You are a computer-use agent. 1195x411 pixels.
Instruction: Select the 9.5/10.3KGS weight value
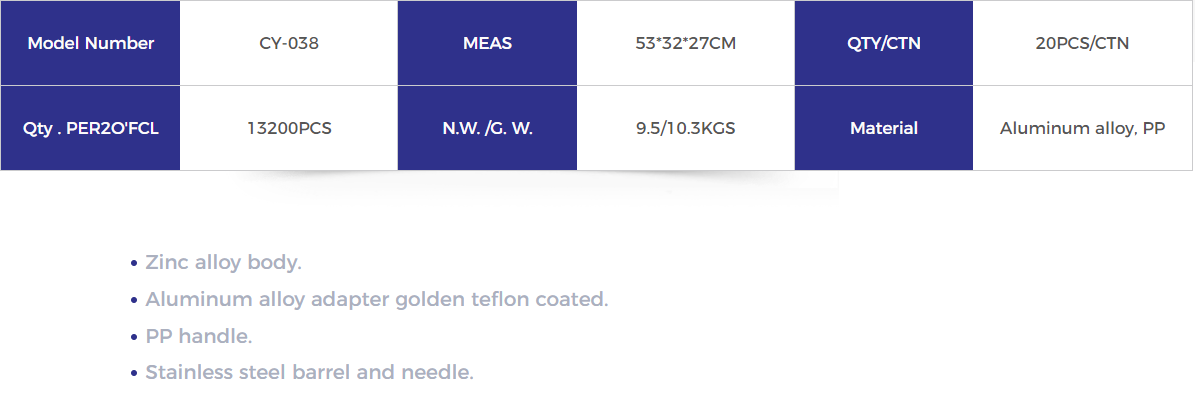tap(686, 128)
